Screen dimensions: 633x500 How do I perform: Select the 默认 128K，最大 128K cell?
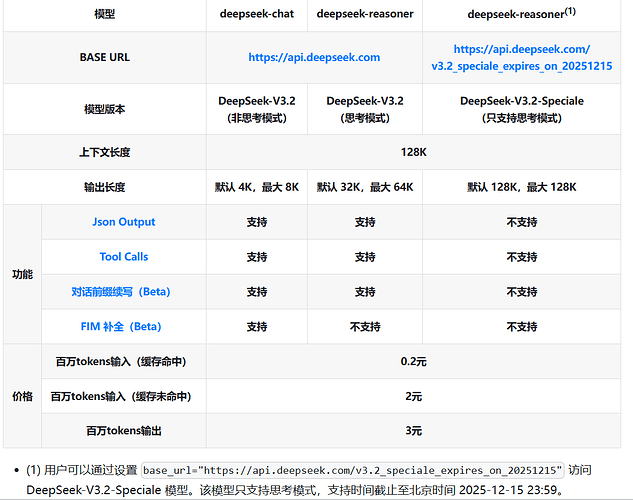(x=522, y=187)
